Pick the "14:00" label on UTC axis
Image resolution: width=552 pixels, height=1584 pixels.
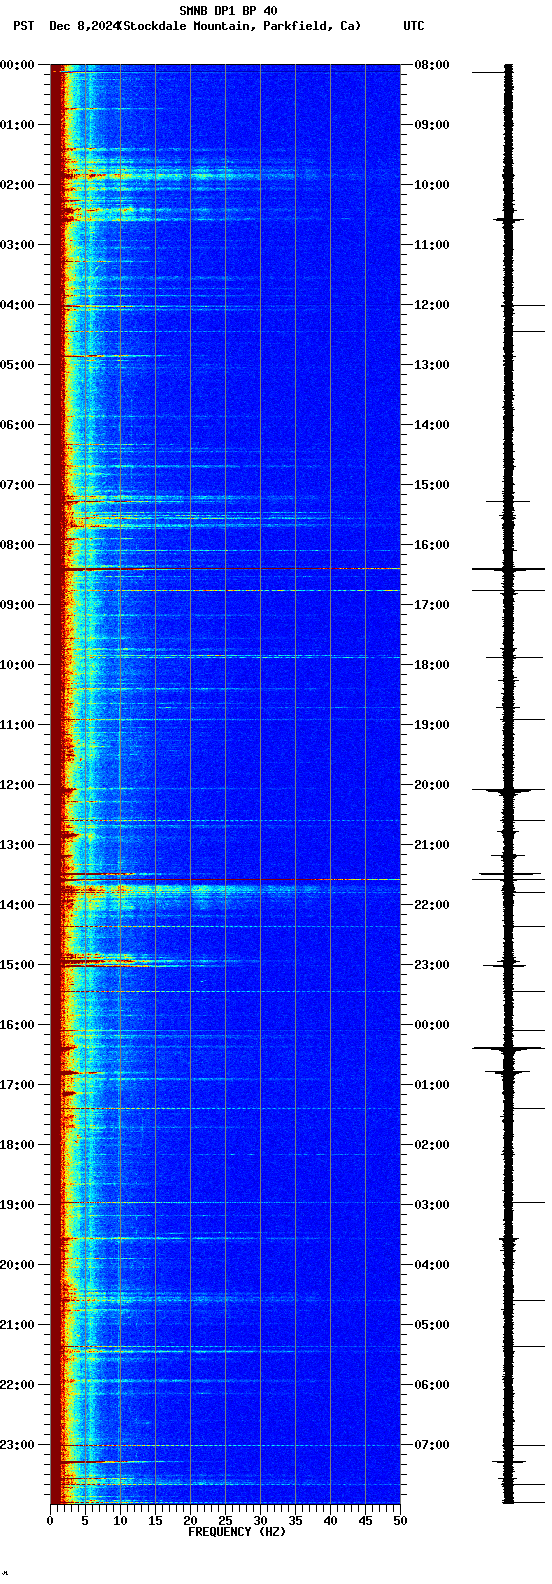point(432,425)
